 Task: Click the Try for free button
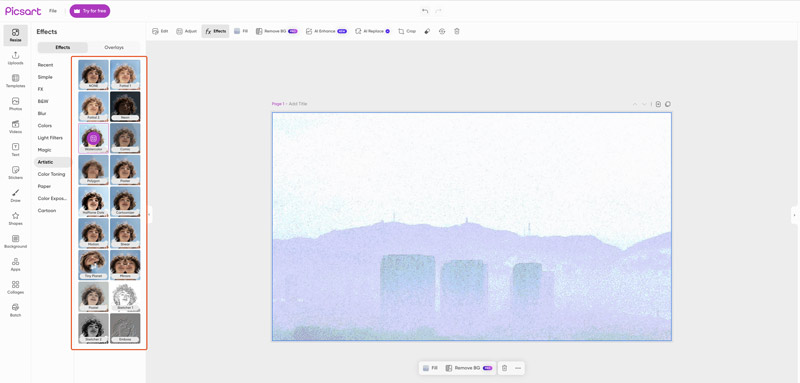pos(90,11)
